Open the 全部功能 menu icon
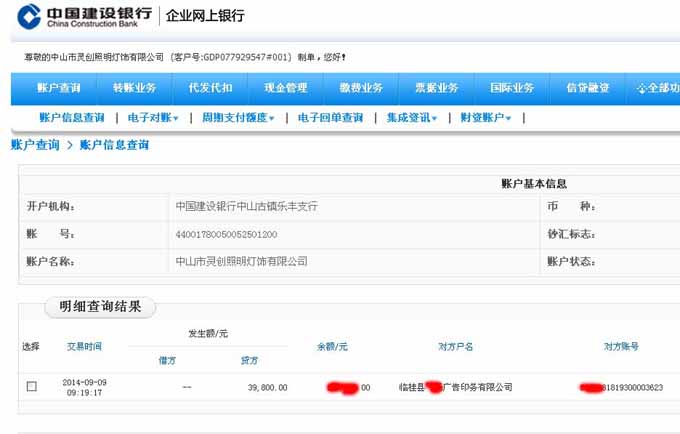The image size is (680, 434). pos(643,88)
